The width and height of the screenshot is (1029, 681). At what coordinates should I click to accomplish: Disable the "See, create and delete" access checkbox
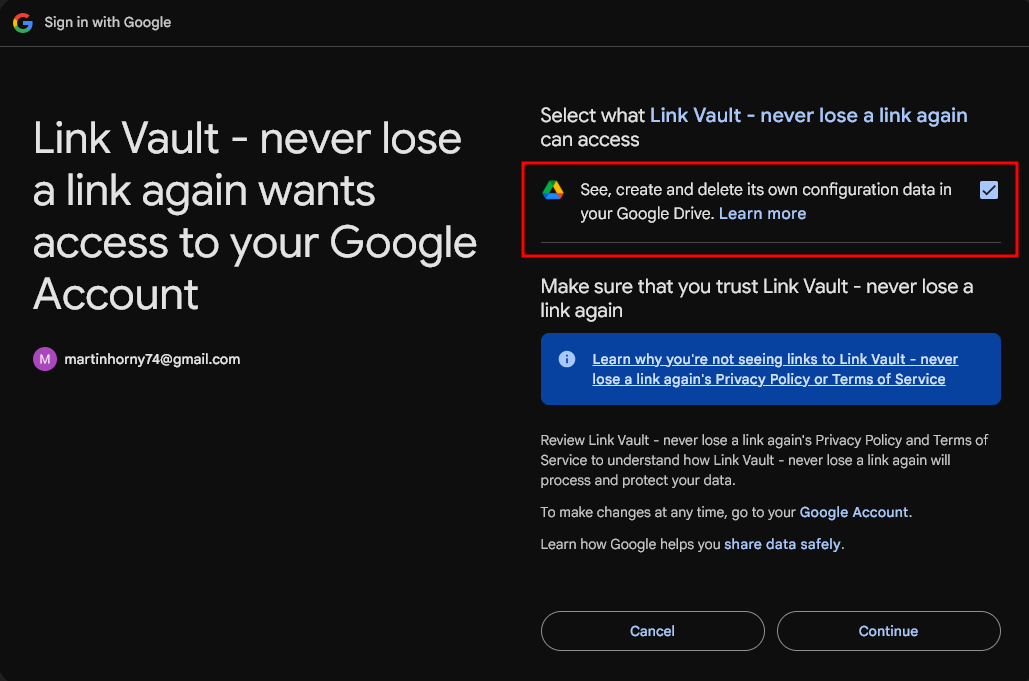point(988,190)
